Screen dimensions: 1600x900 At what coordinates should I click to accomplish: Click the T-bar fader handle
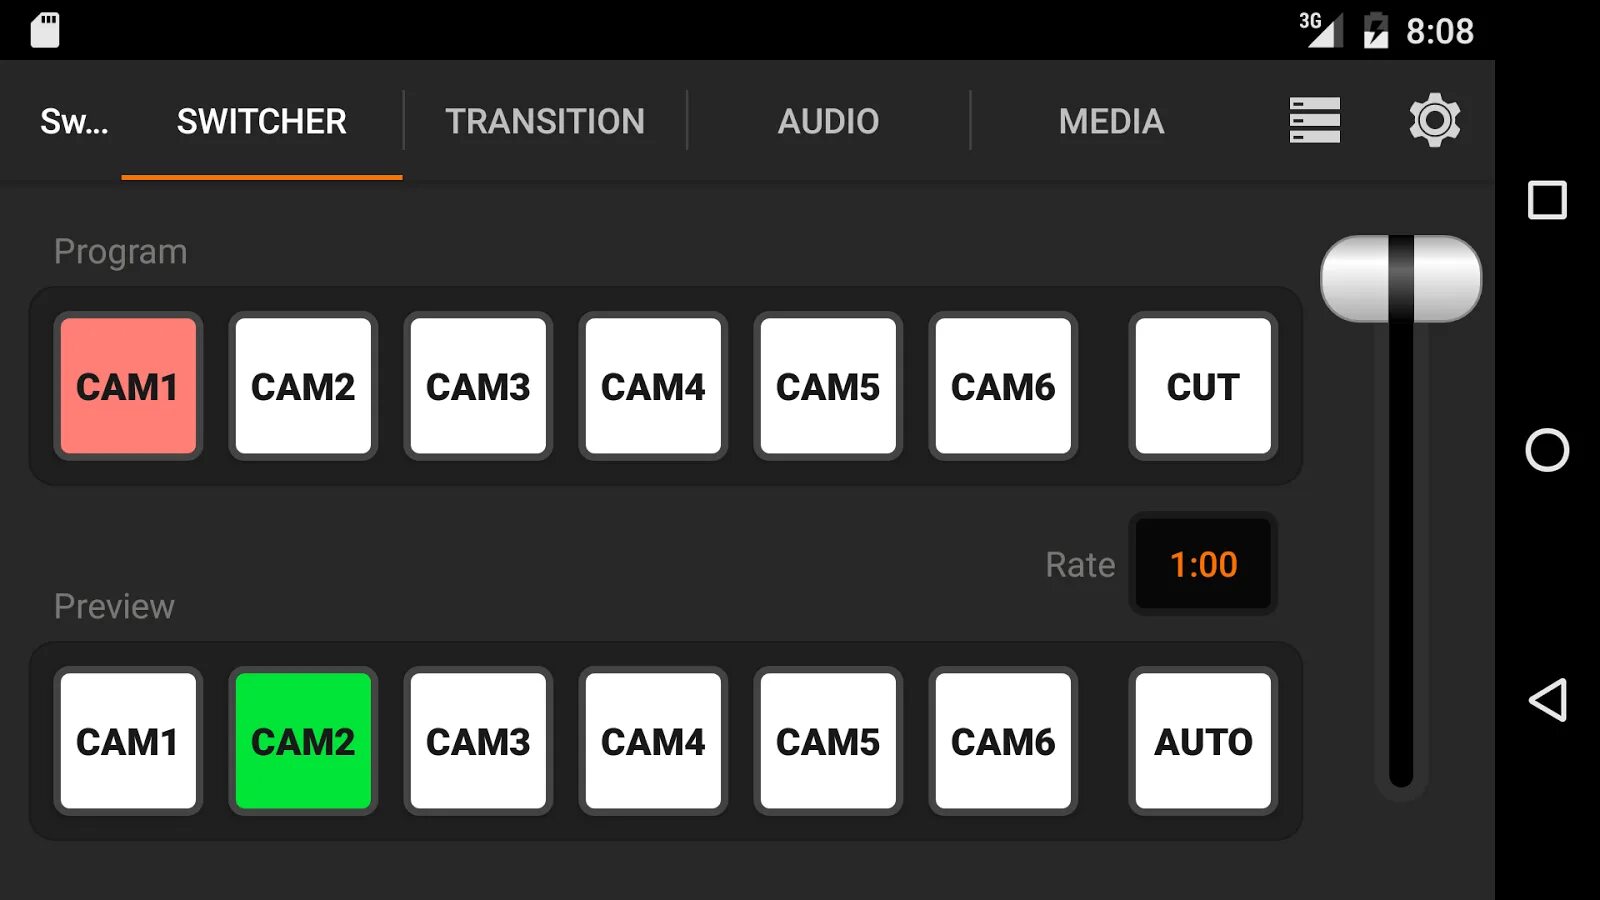point(1400,279)
